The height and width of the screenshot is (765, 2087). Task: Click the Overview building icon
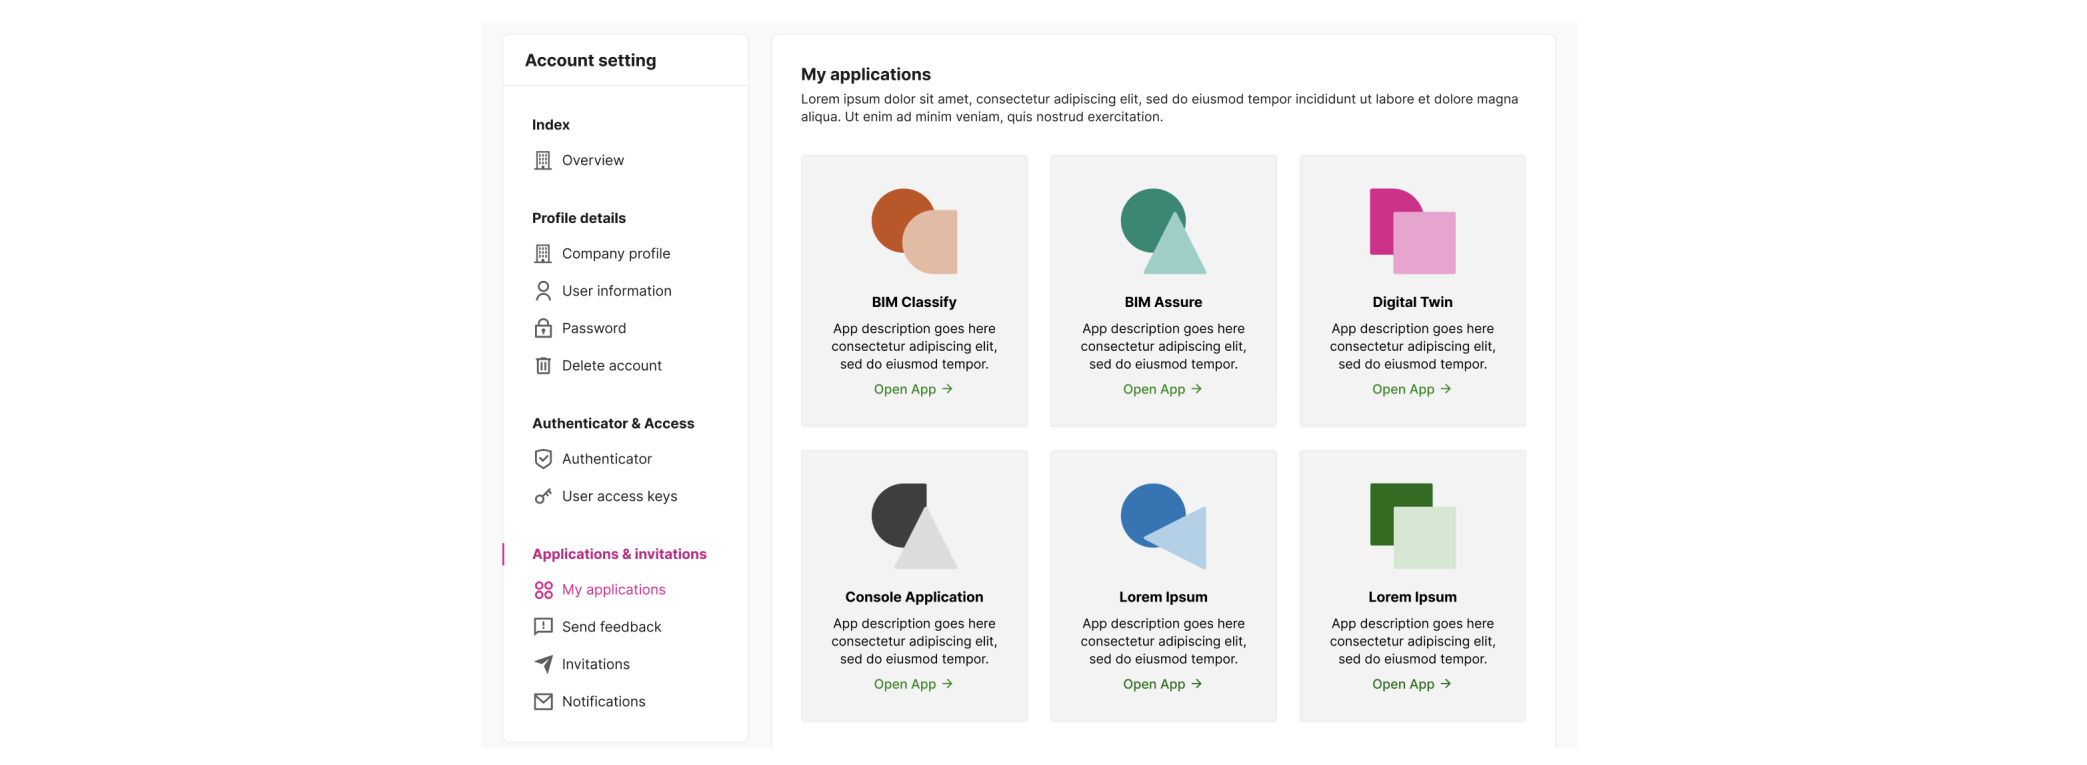tap(543, 160)
